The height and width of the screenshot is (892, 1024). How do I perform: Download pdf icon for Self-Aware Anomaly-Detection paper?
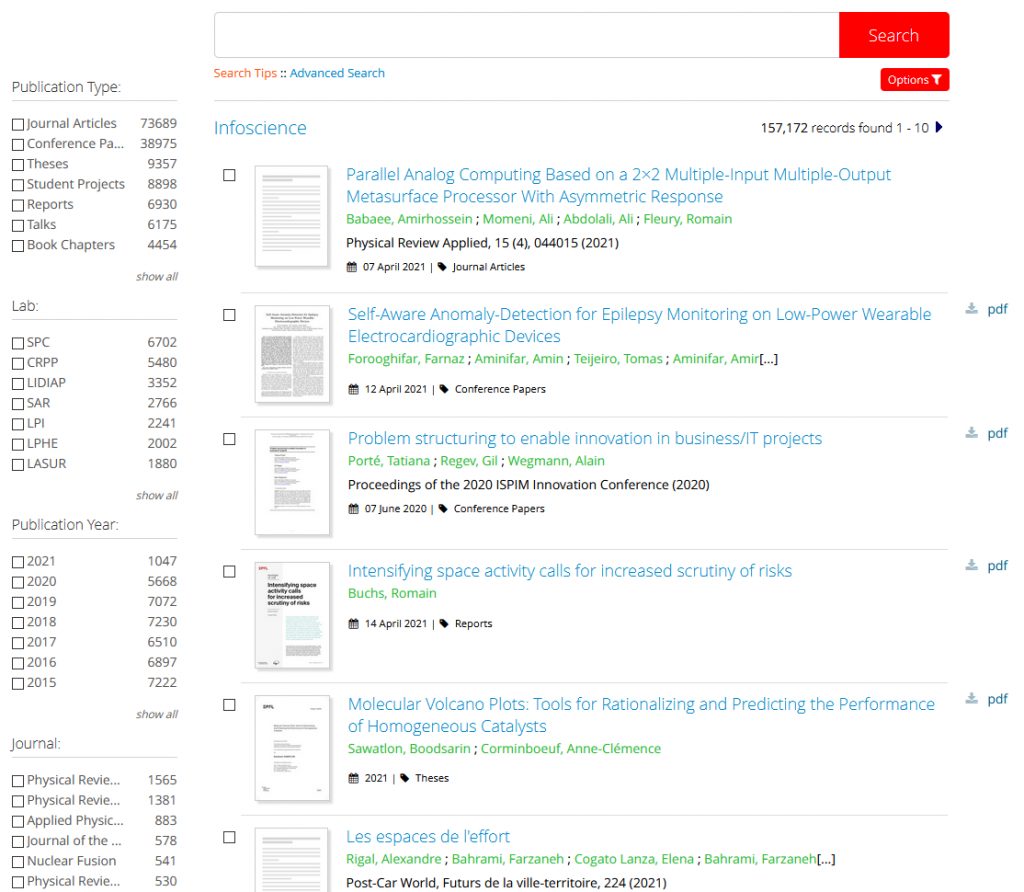tap(971, 309)
